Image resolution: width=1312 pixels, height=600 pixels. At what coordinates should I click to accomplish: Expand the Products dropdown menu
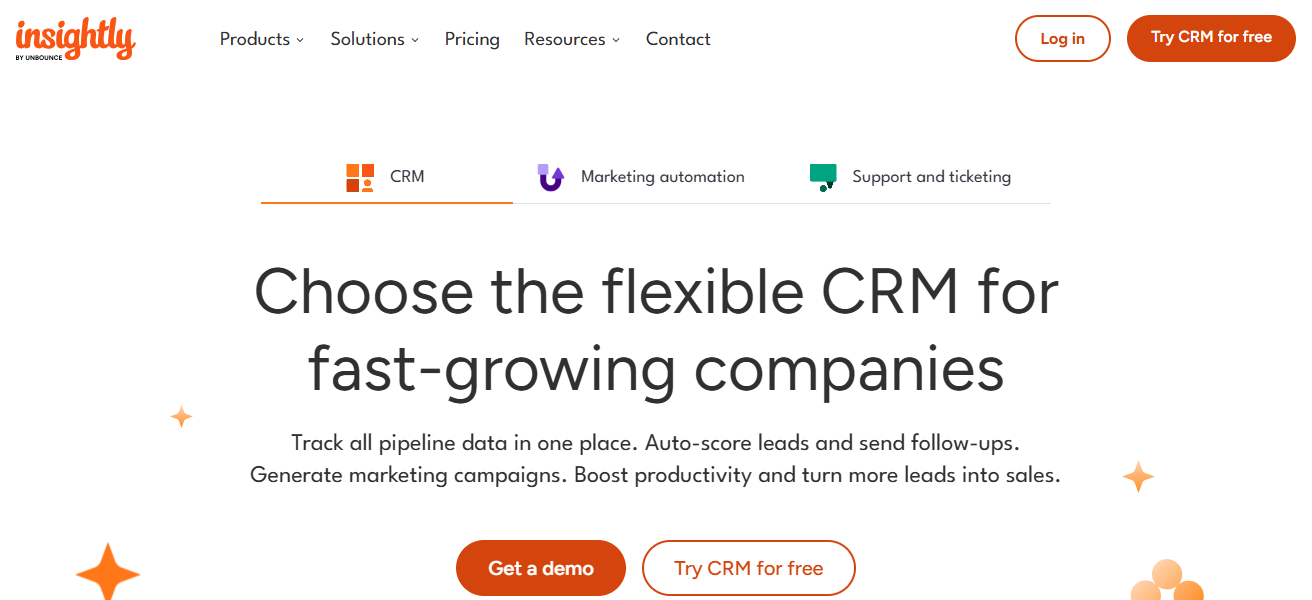262,39
